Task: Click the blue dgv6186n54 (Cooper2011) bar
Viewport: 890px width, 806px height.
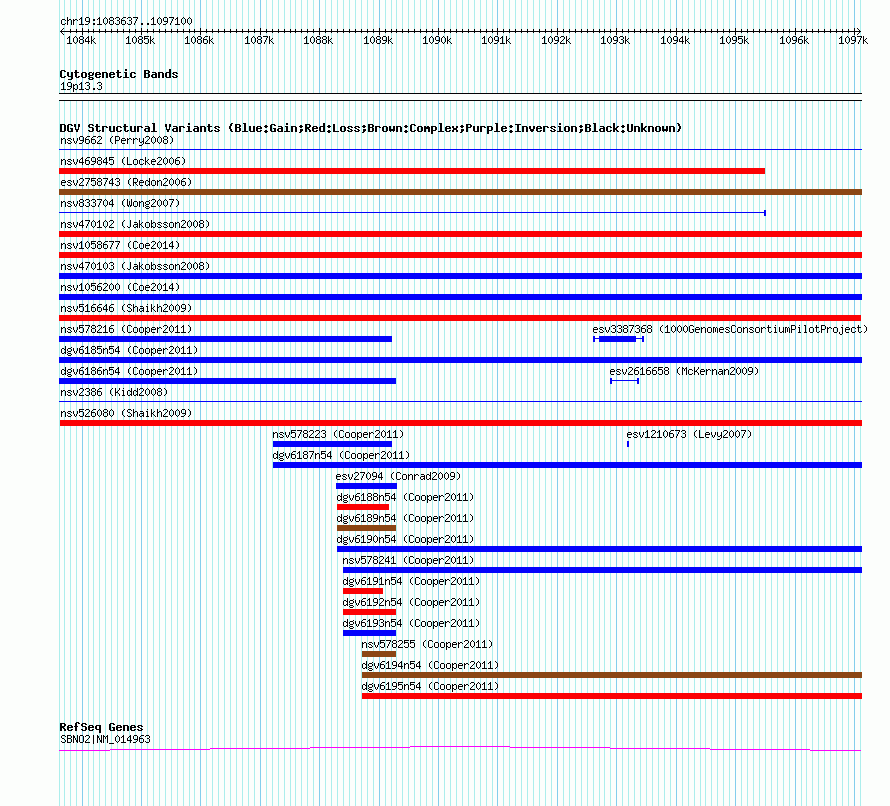Action: pos(228,381)
